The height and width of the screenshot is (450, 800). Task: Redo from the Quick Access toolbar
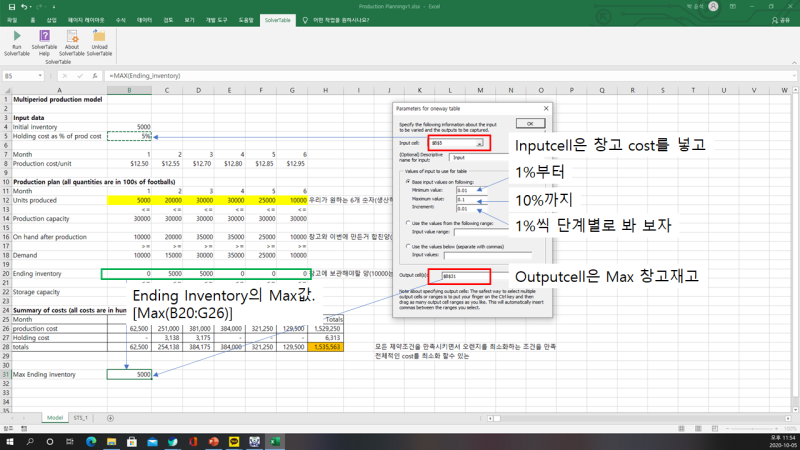coord(39,7)
